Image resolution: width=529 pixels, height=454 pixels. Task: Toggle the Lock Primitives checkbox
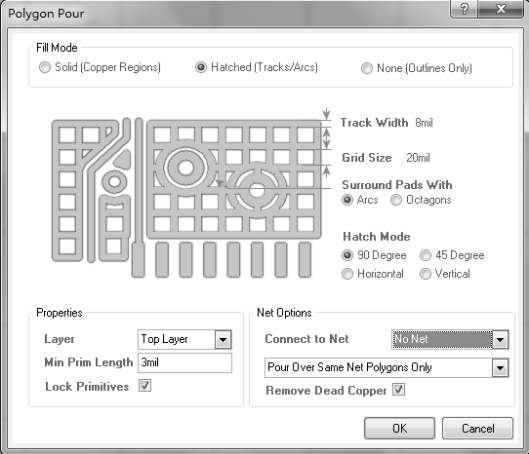[145, 386]
